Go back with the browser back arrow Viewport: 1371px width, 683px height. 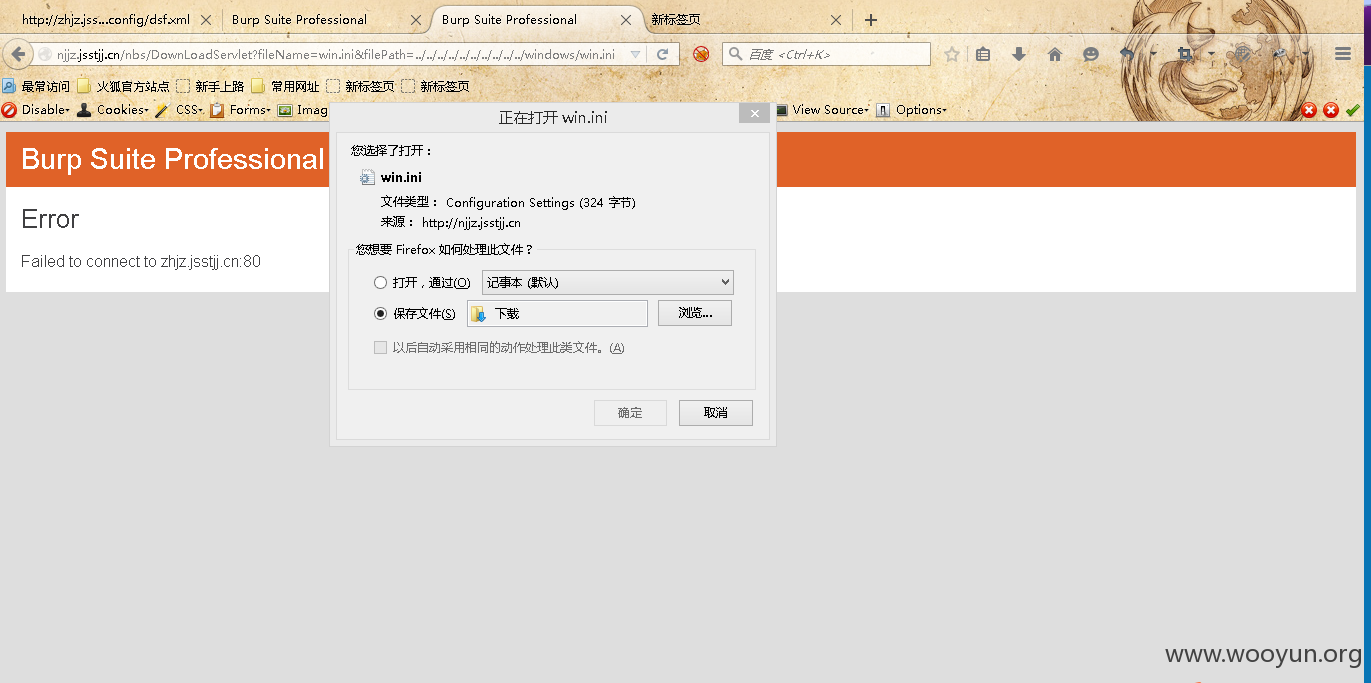[x=17, y=54]
